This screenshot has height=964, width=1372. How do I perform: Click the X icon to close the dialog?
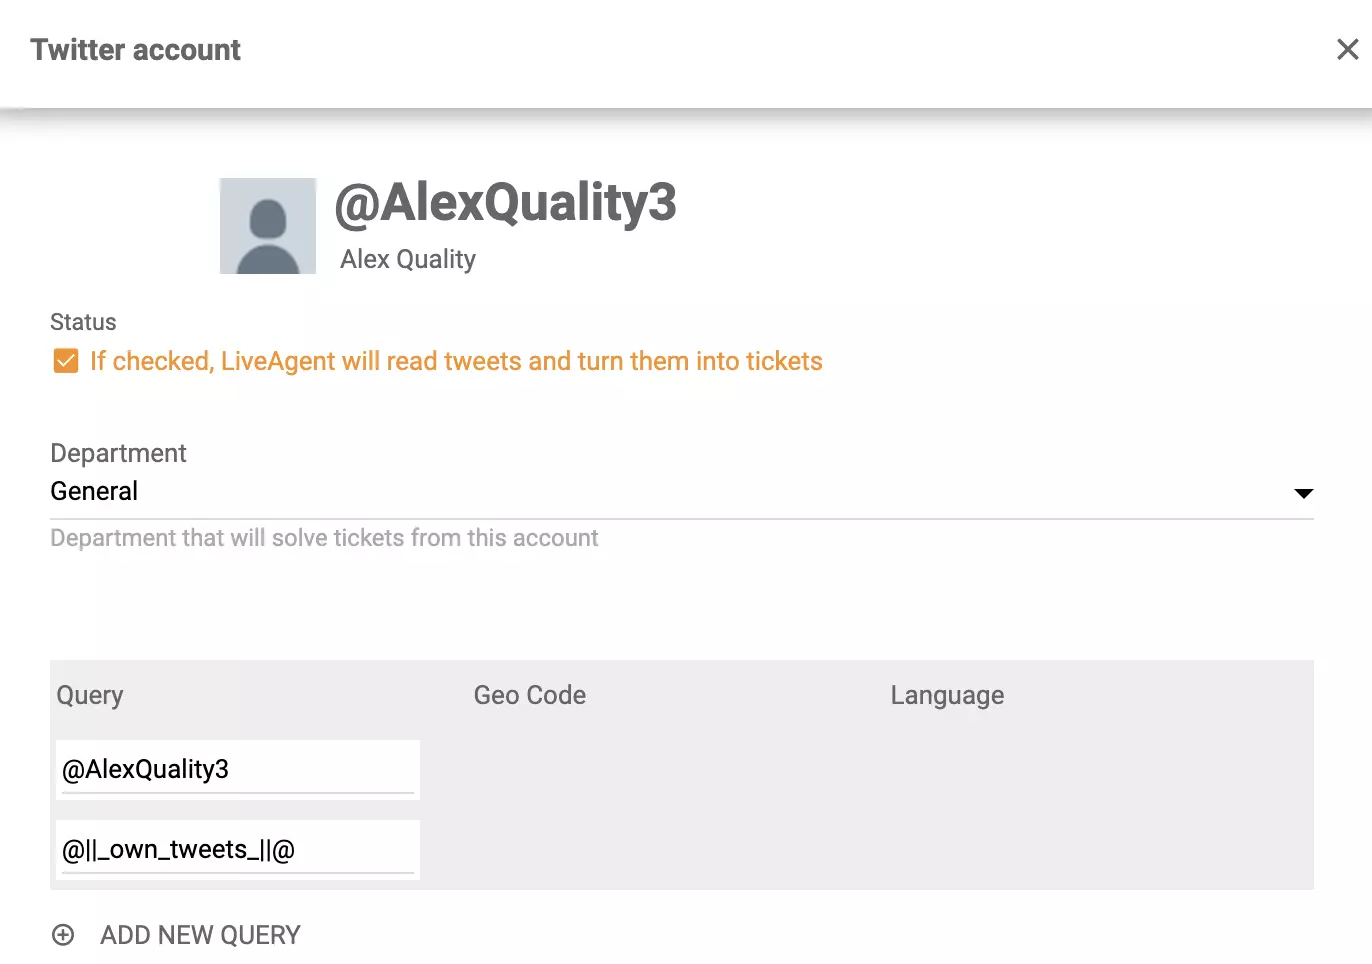(x=1347, y=49)
